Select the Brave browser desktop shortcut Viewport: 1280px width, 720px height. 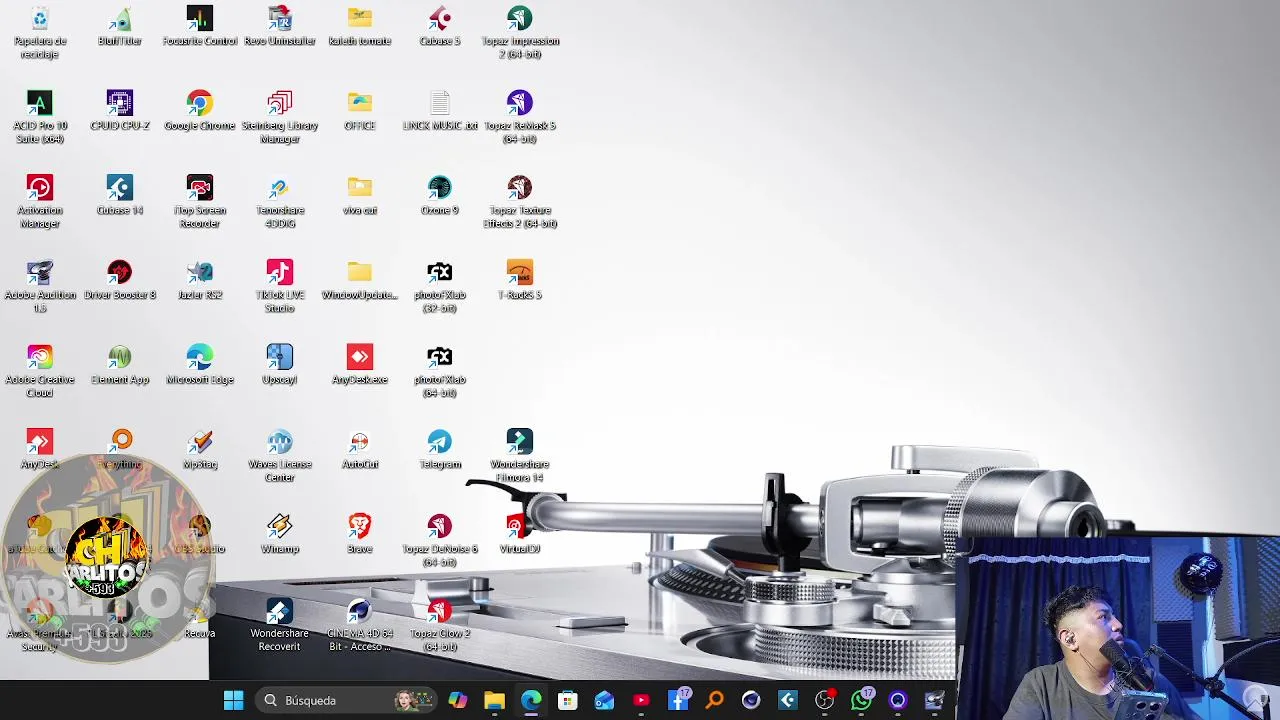point(360,535)
